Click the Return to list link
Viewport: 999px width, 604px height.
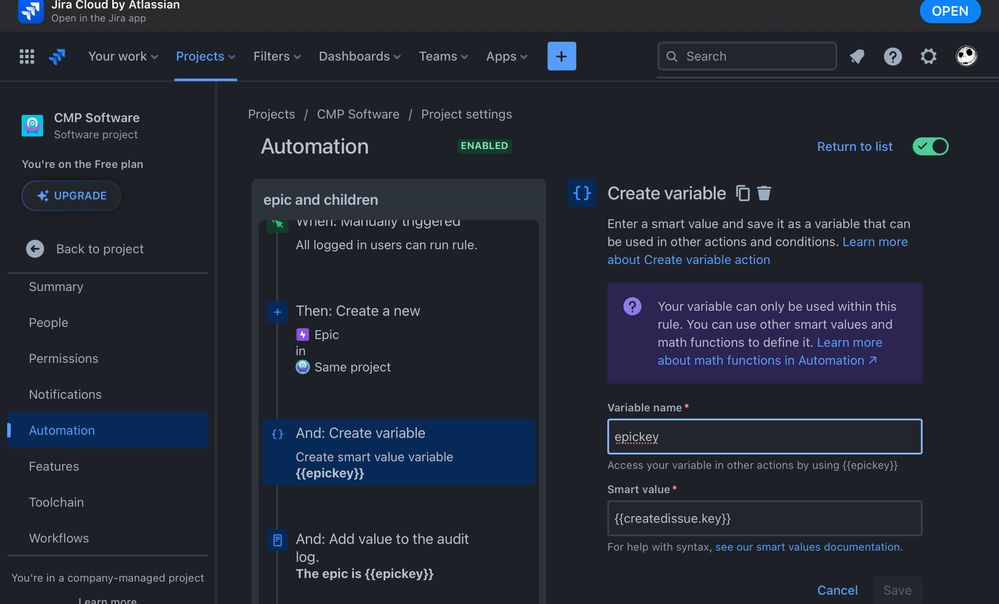coord(854,147)
